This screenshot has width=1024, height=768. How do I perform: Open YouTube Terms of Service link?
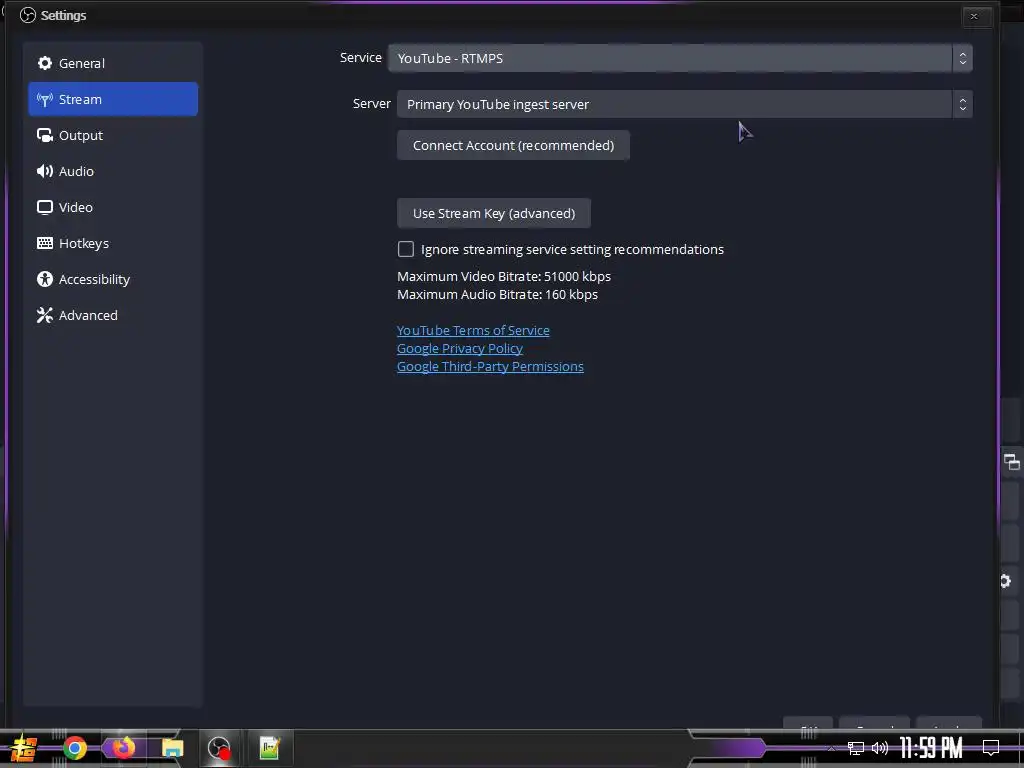(x=473, y=330)
